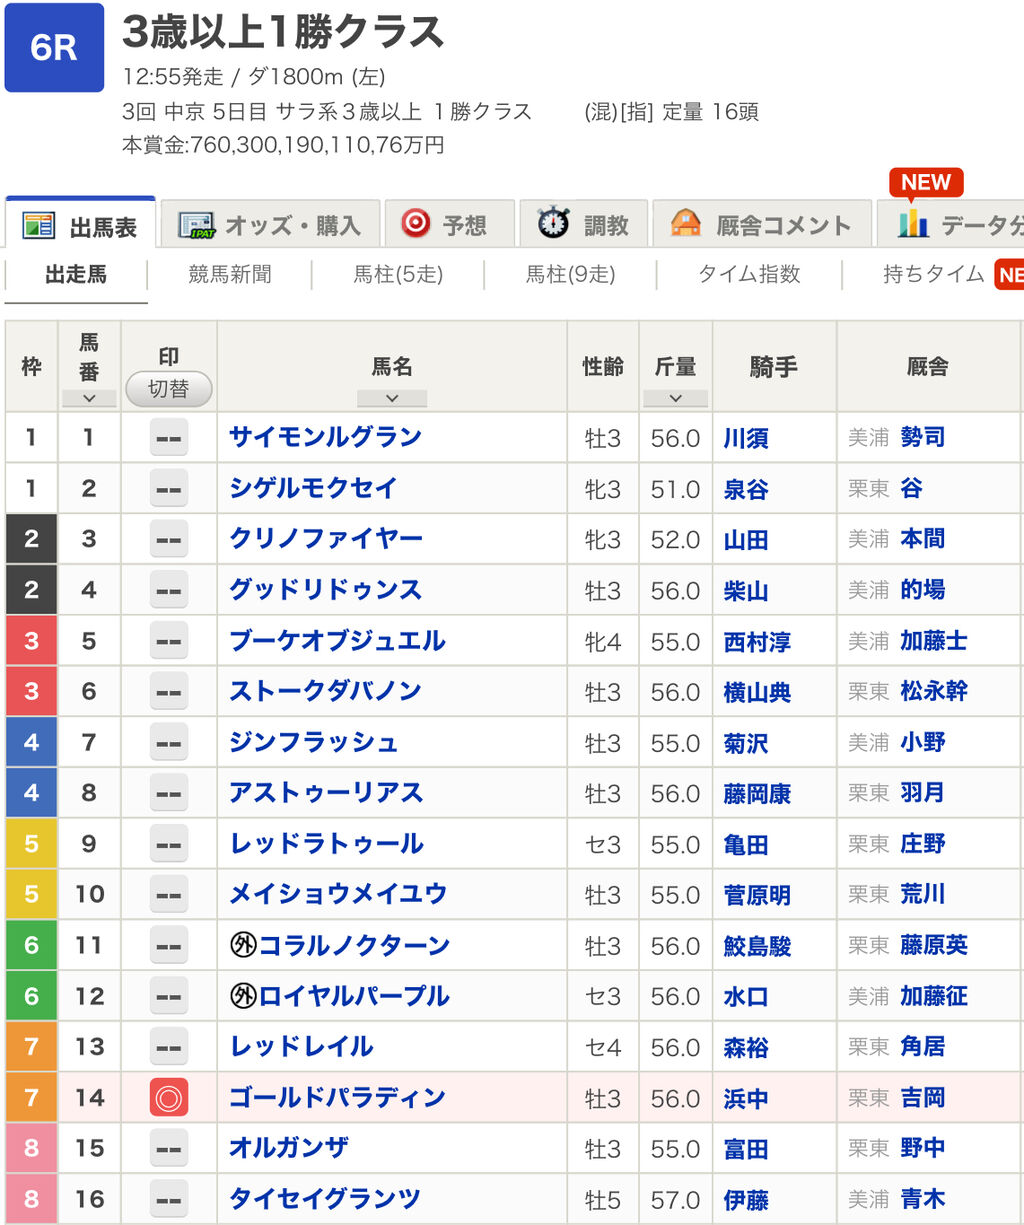
Task: Open trainer page for 青木
Action: (x=922, y=1198)
